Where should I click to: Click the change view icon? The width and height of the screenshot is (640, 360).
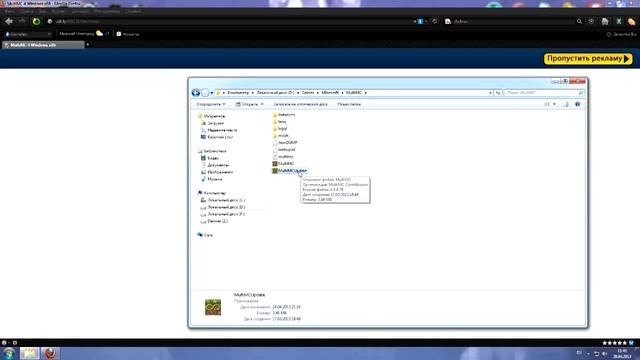[x=547, y=104]
